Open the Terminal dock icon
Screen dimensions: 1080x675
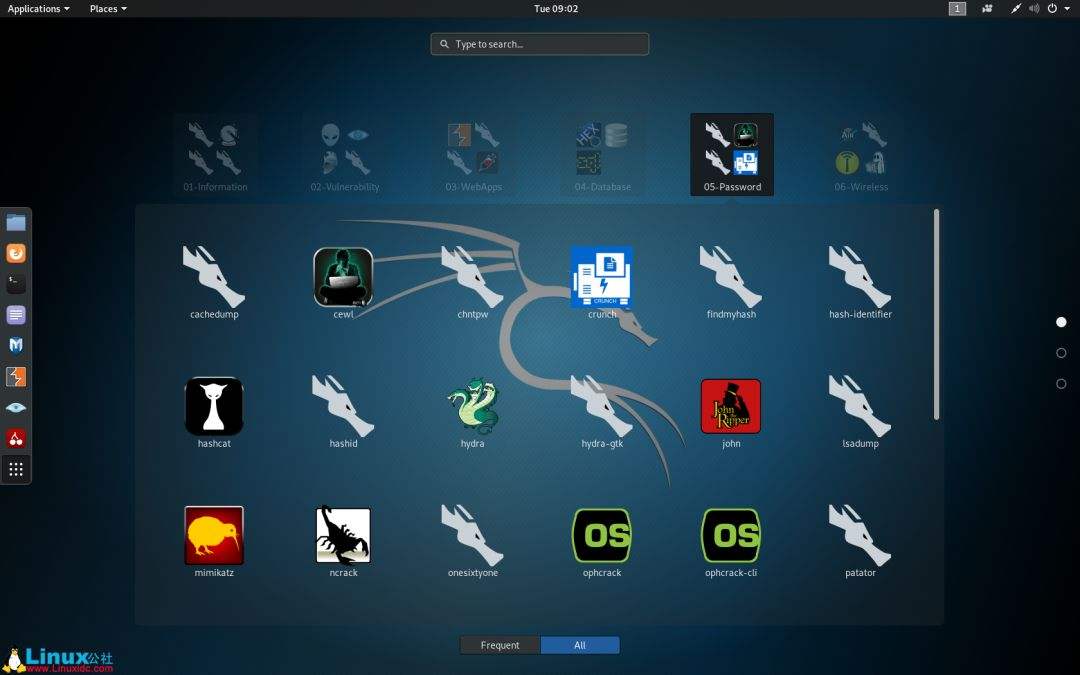16,284
